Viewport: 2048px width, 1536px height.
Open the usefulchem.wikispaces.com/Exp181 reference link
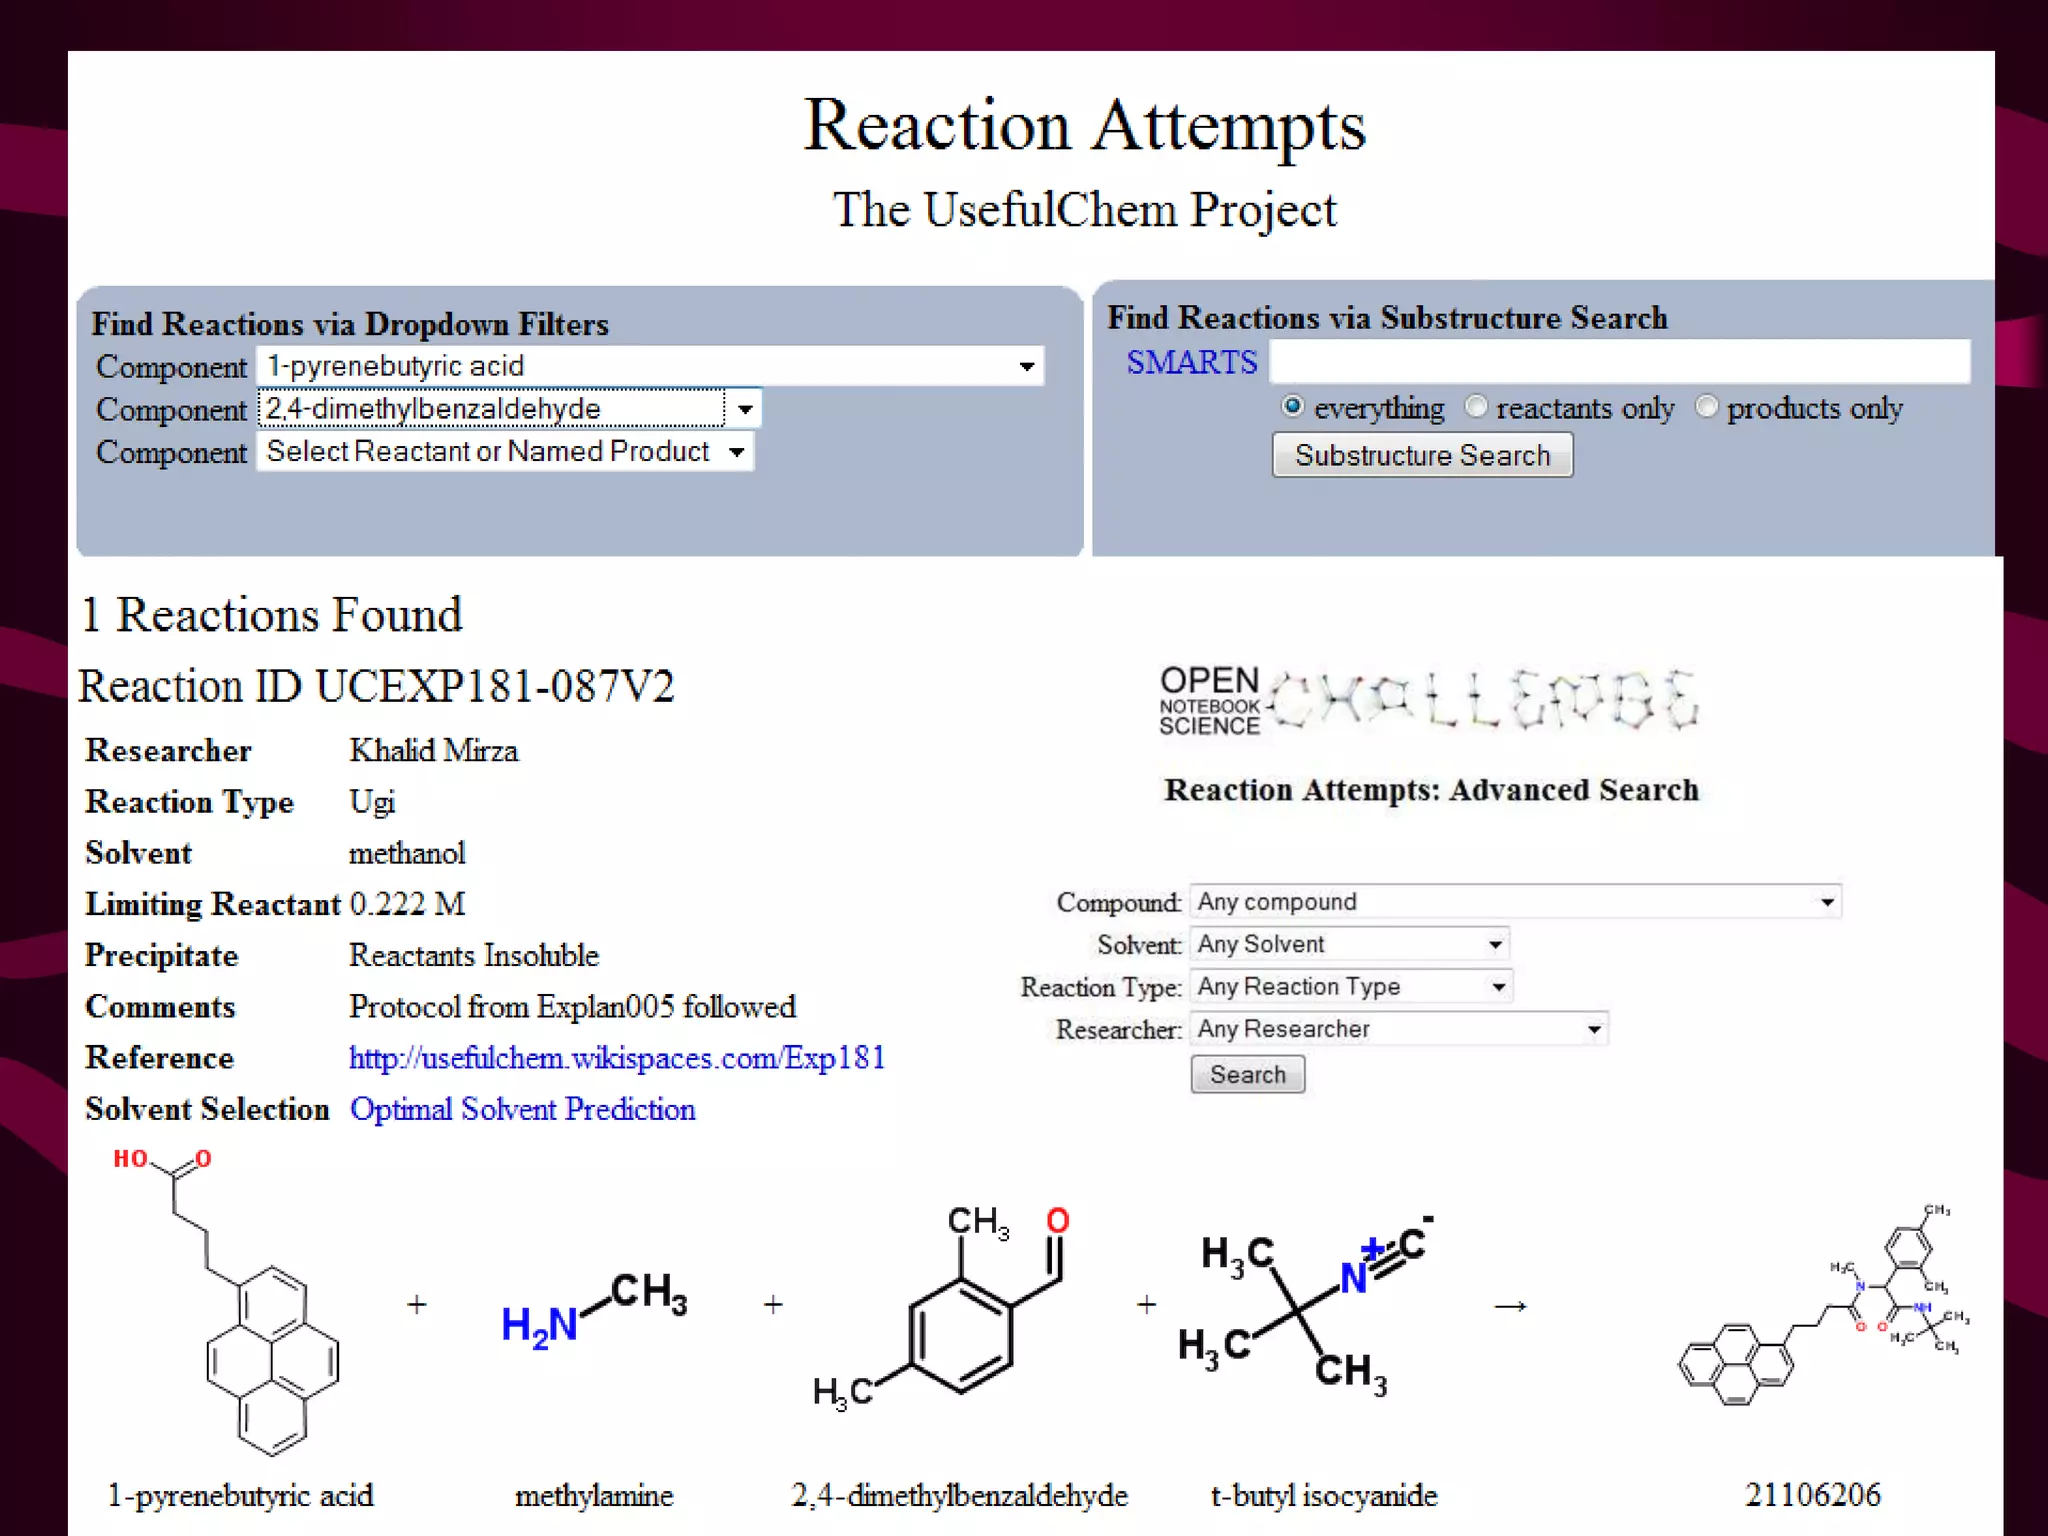[x=617, y=1058]
